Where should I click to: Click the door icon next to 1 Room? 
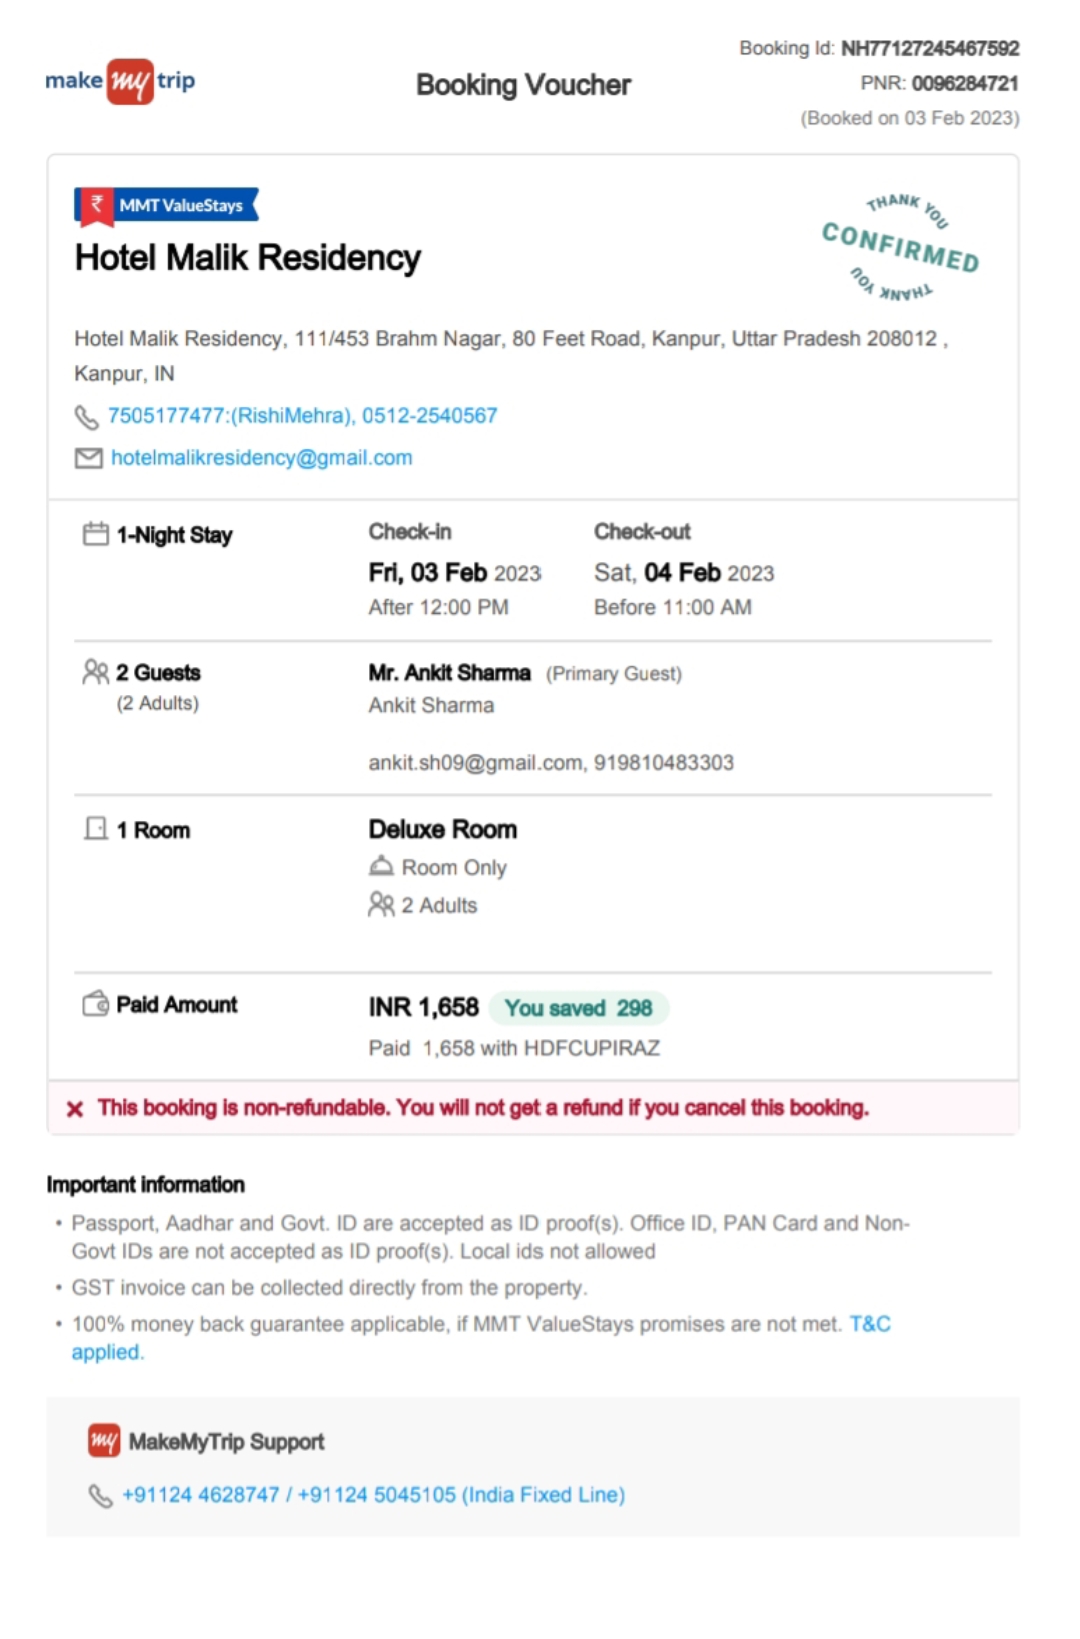coord(96,829)
